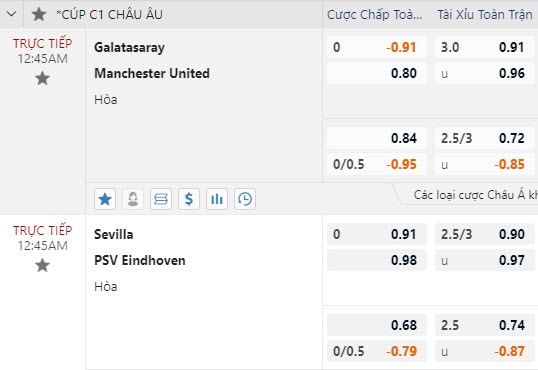
Task: Select Sevilla handicap odds 0.91
Action: click(376, 234)
